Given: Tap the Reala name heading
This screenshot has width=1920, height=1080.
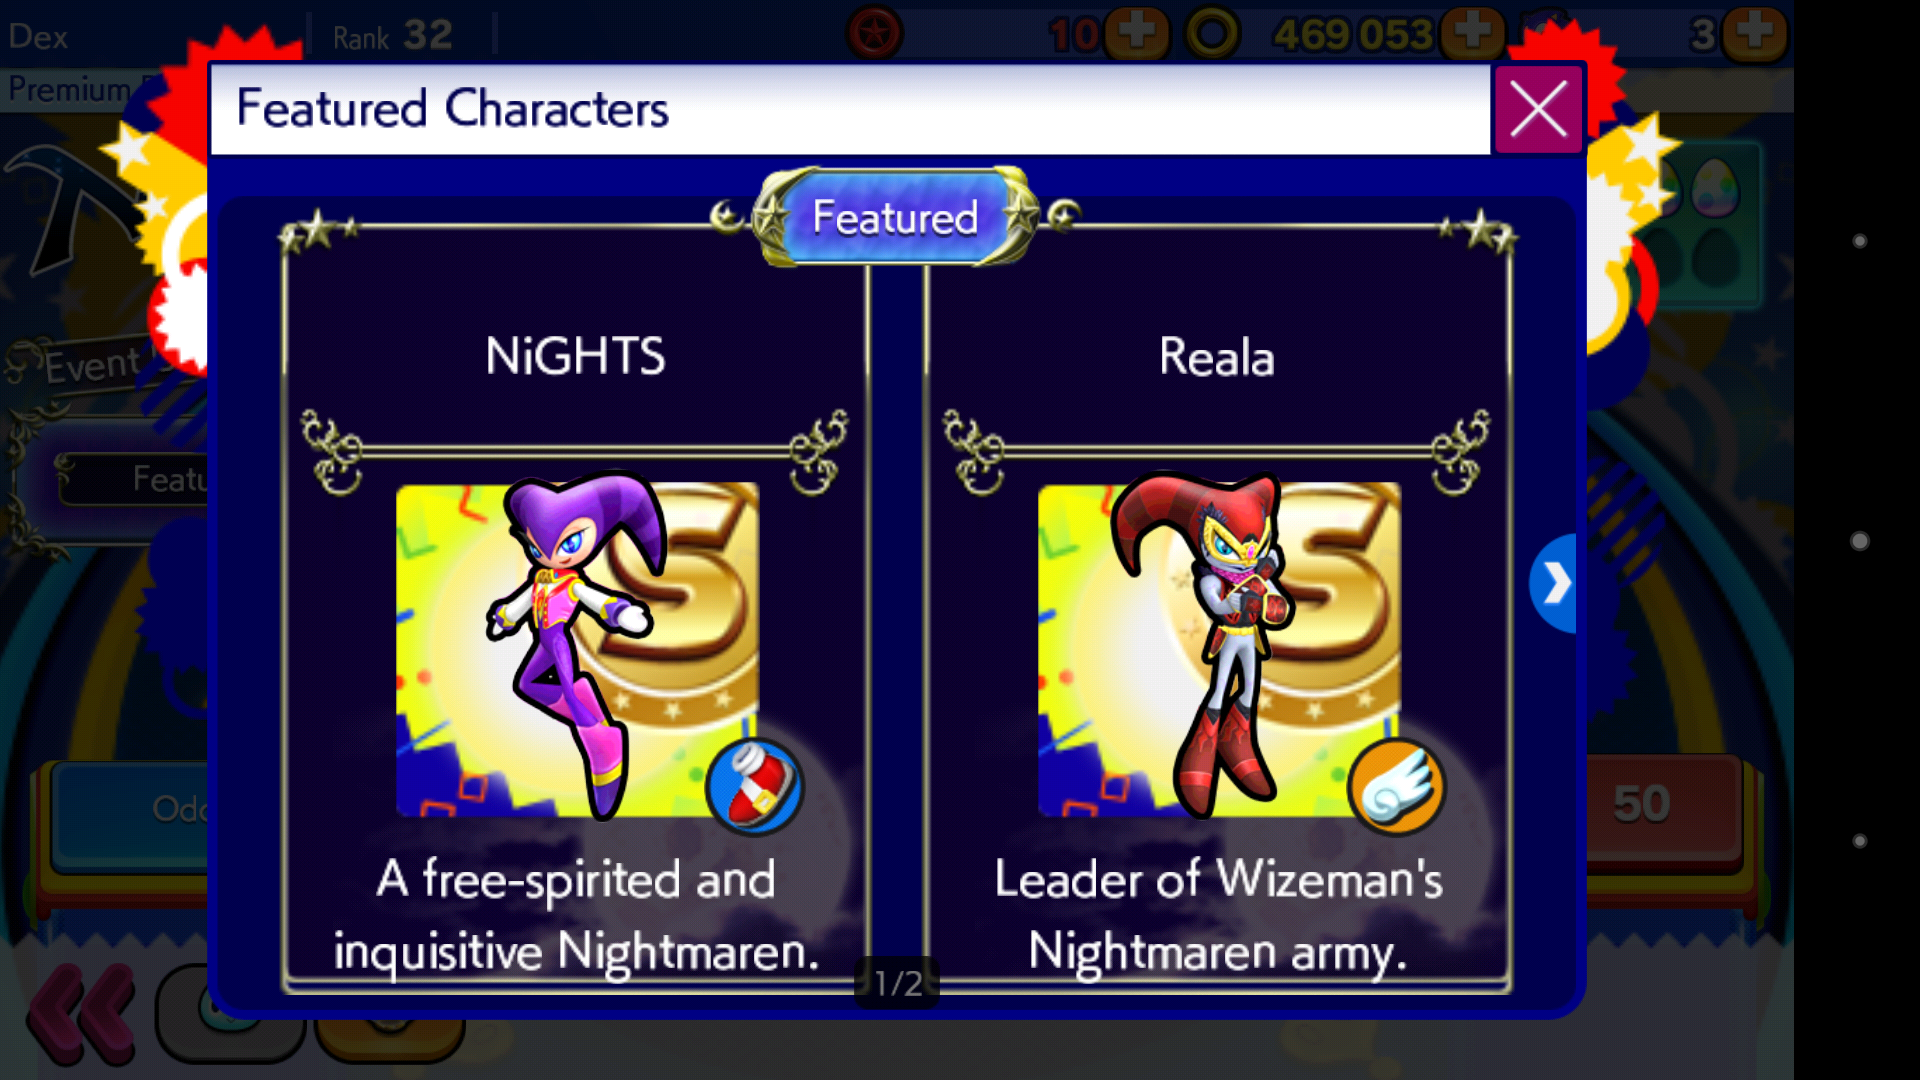Looking at the screenshot, I should click(x=1217, y=357).
